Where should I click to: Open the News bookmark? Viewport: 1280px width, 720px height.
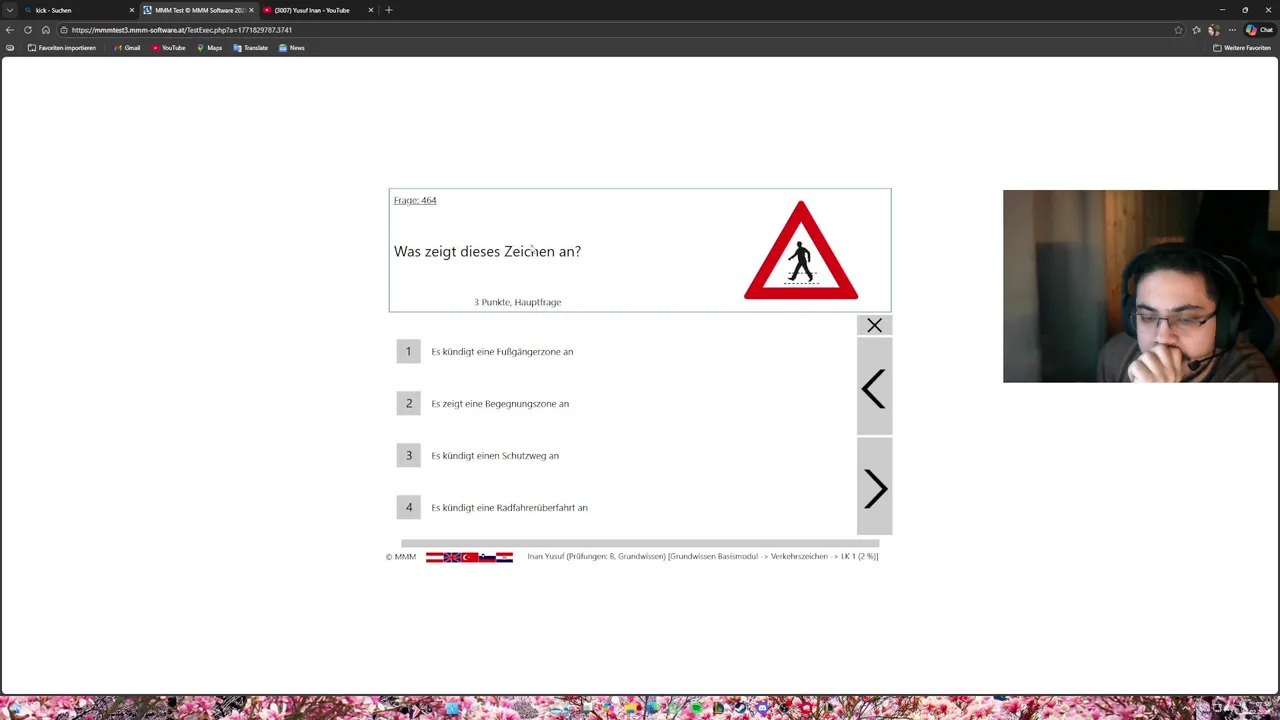pyautogui.click(x=292, y=48)
